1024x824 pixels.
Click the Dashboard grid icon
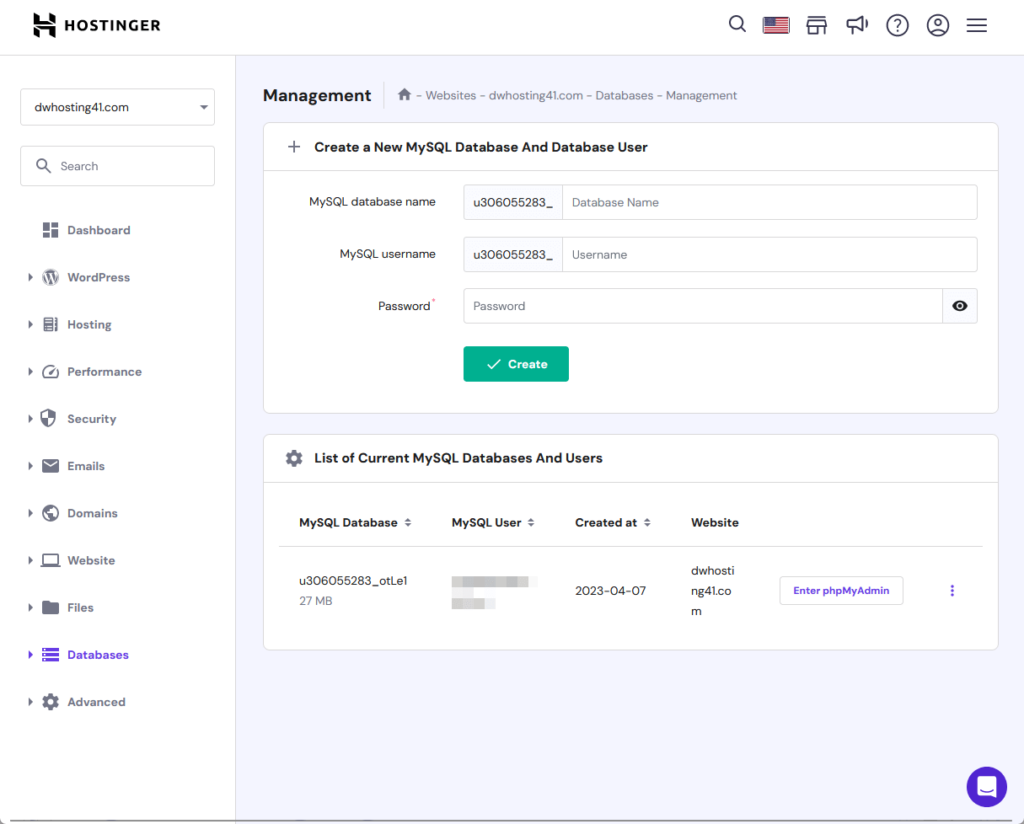[50, 230]
